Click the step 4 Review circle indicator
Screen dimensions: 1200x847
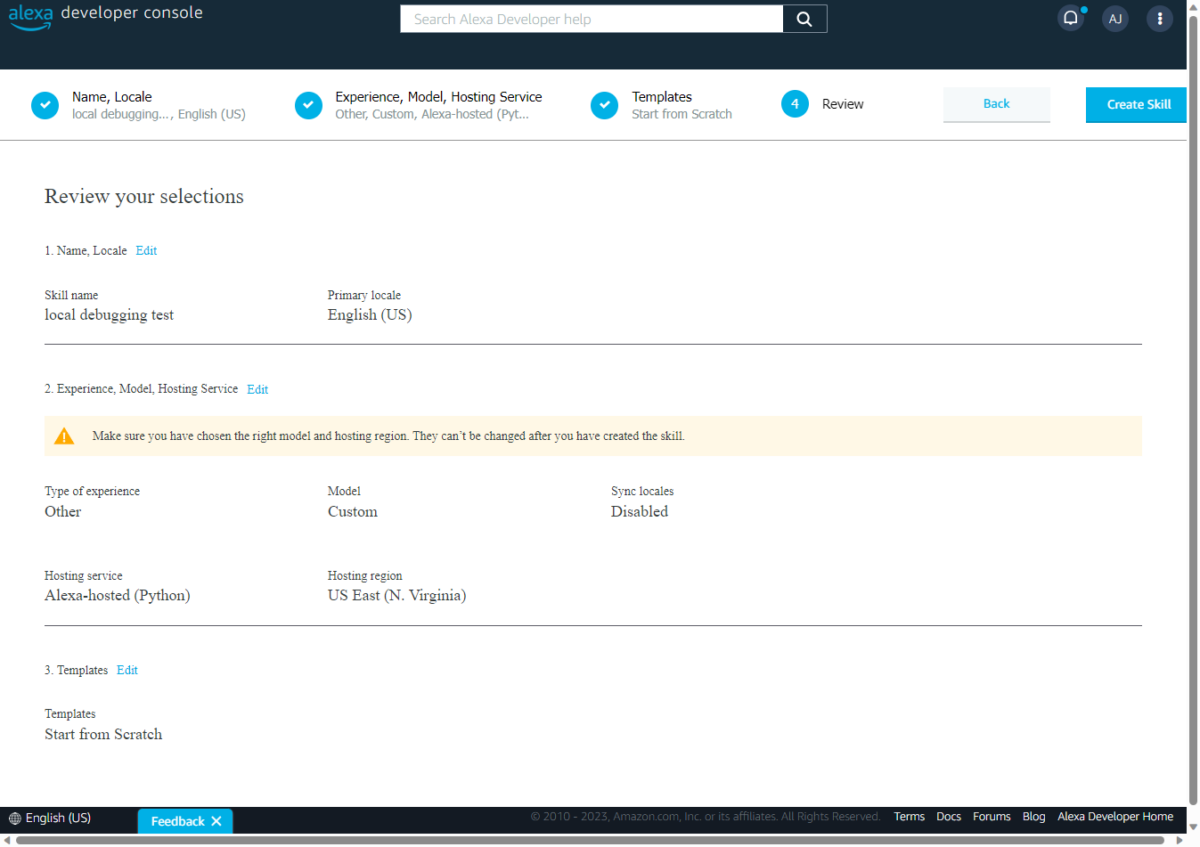click(x=794, y=104)
